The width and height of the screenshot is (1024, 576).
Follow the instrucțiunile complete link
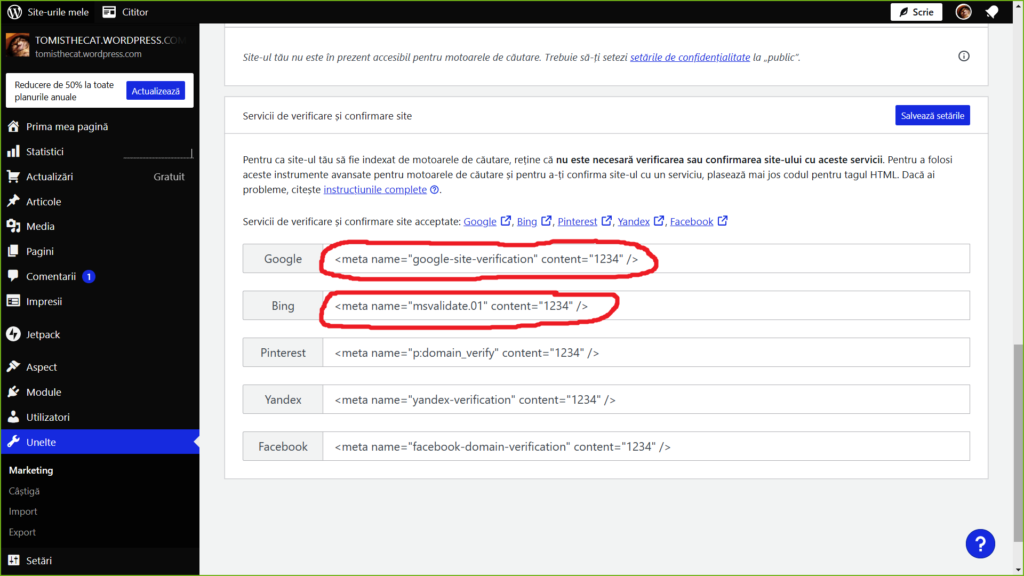coord(375,189)
